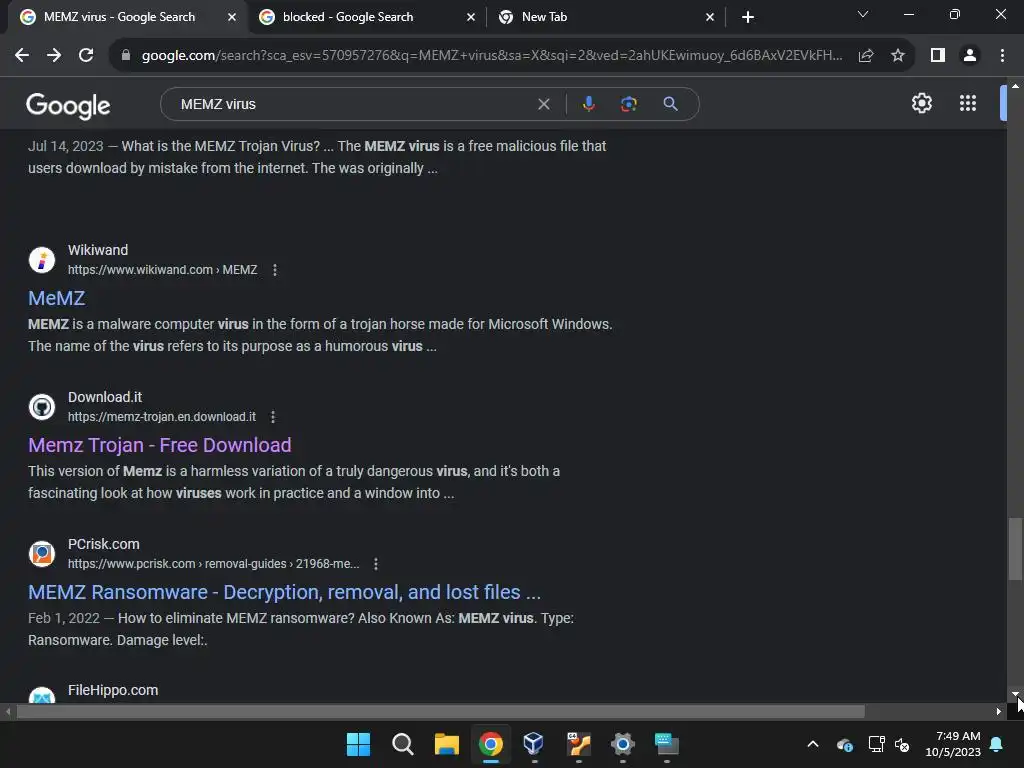Open Settings gear app in taskbar
The image size is (1024, 768).
click(x=622, y=744)
